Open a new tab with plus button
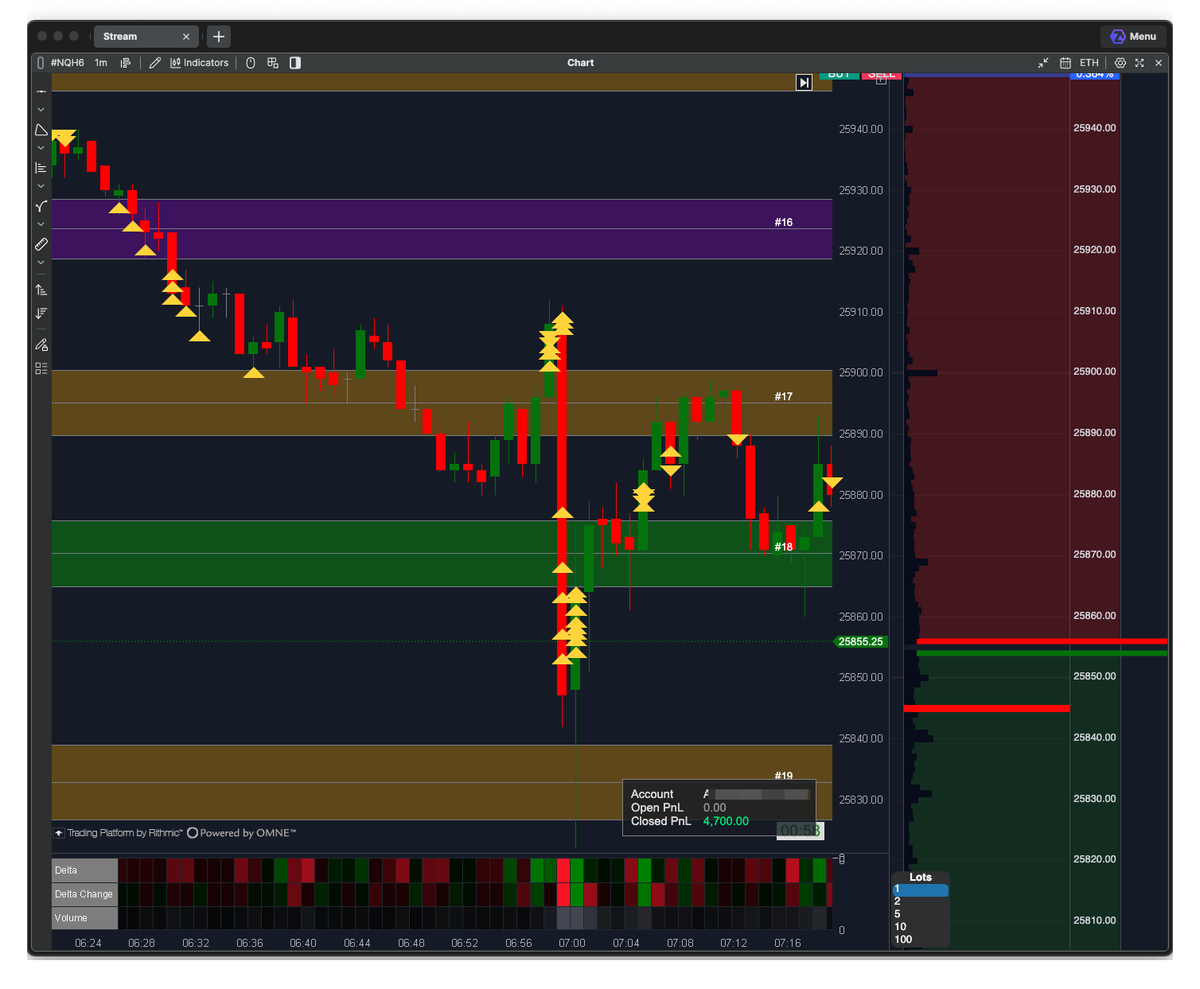Screen dimensions: 1200x989 pyautogui.click(x=219, y=36)
